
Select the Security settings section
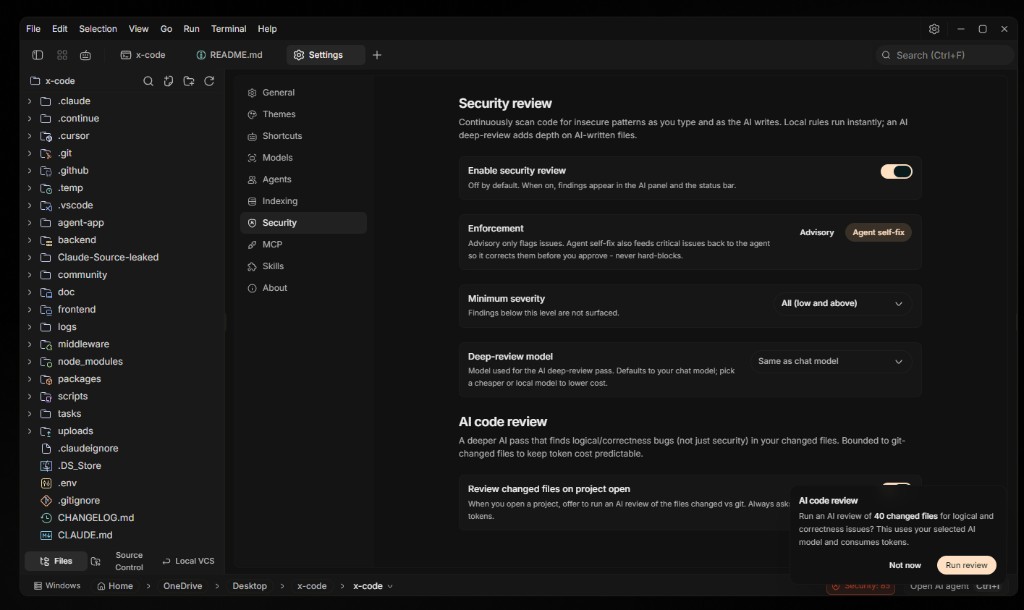tap(303, 223)
